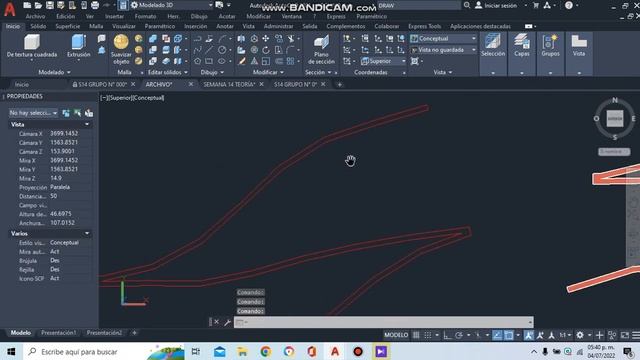Add a new layout with plus button
Screen dimensions: 640x360
coord(134,333)
